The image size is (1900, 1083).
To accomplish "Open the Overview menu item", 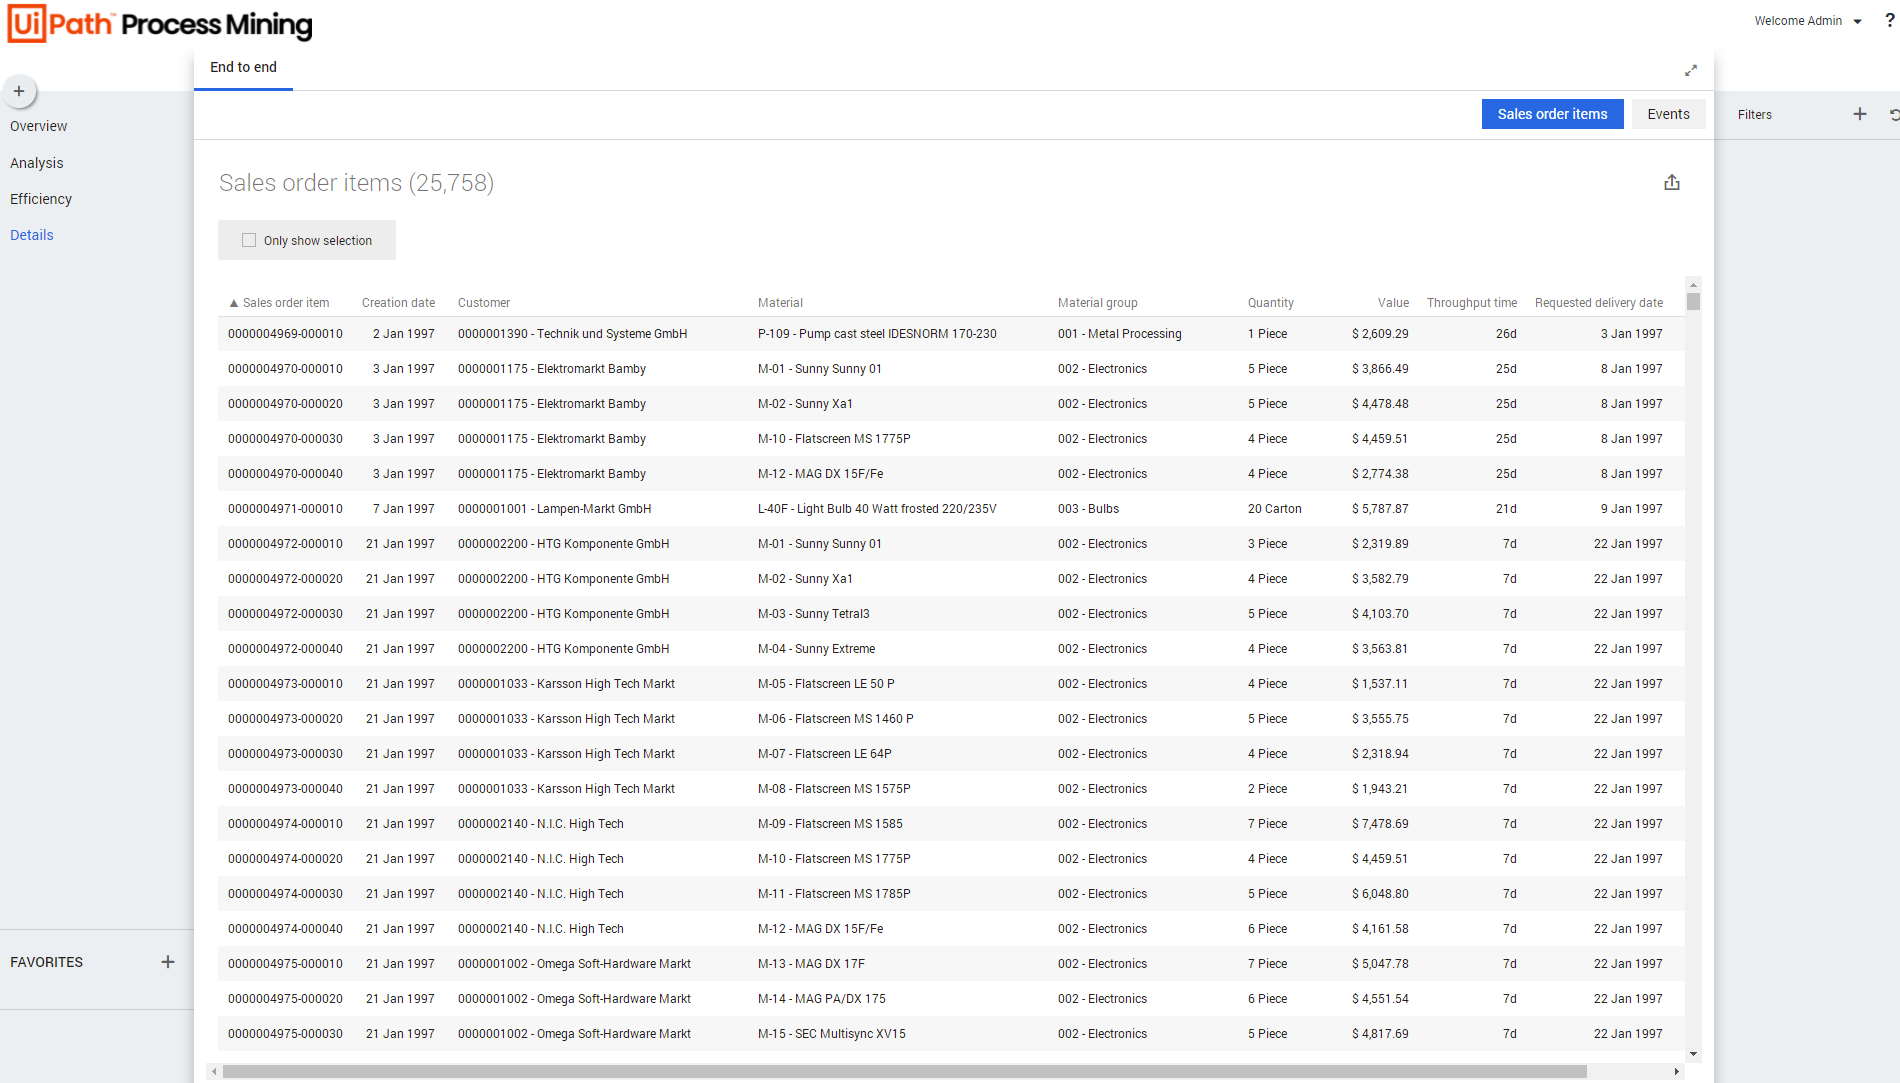I will click(39, 126).
